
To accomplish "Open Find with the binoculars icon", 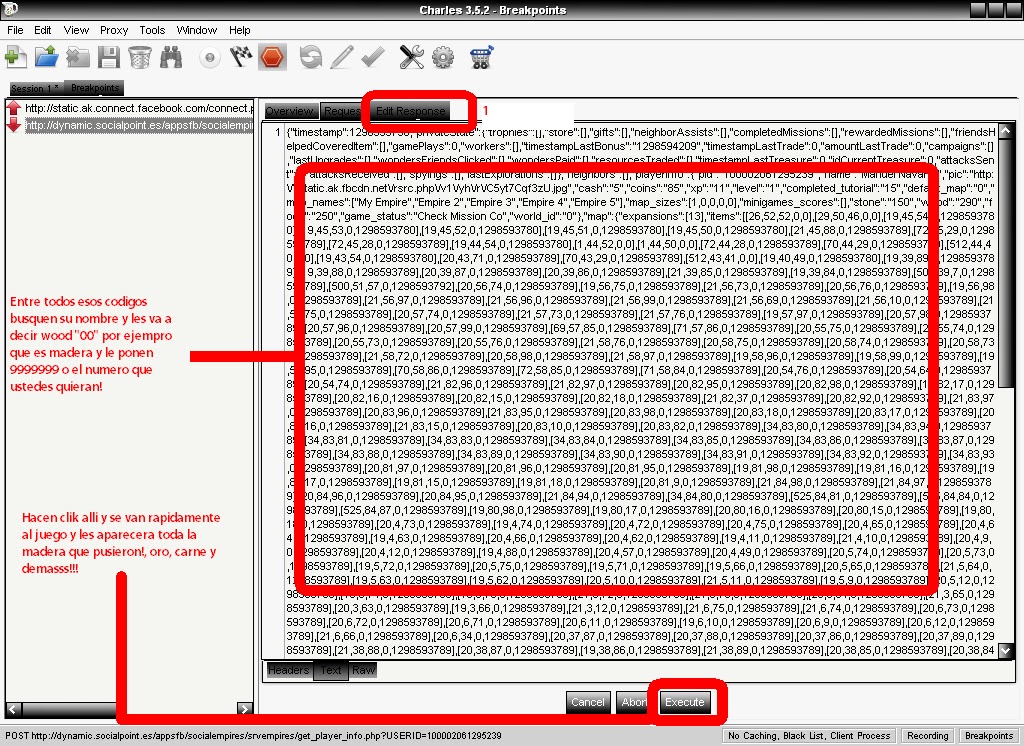I will [x=171, y=57].
